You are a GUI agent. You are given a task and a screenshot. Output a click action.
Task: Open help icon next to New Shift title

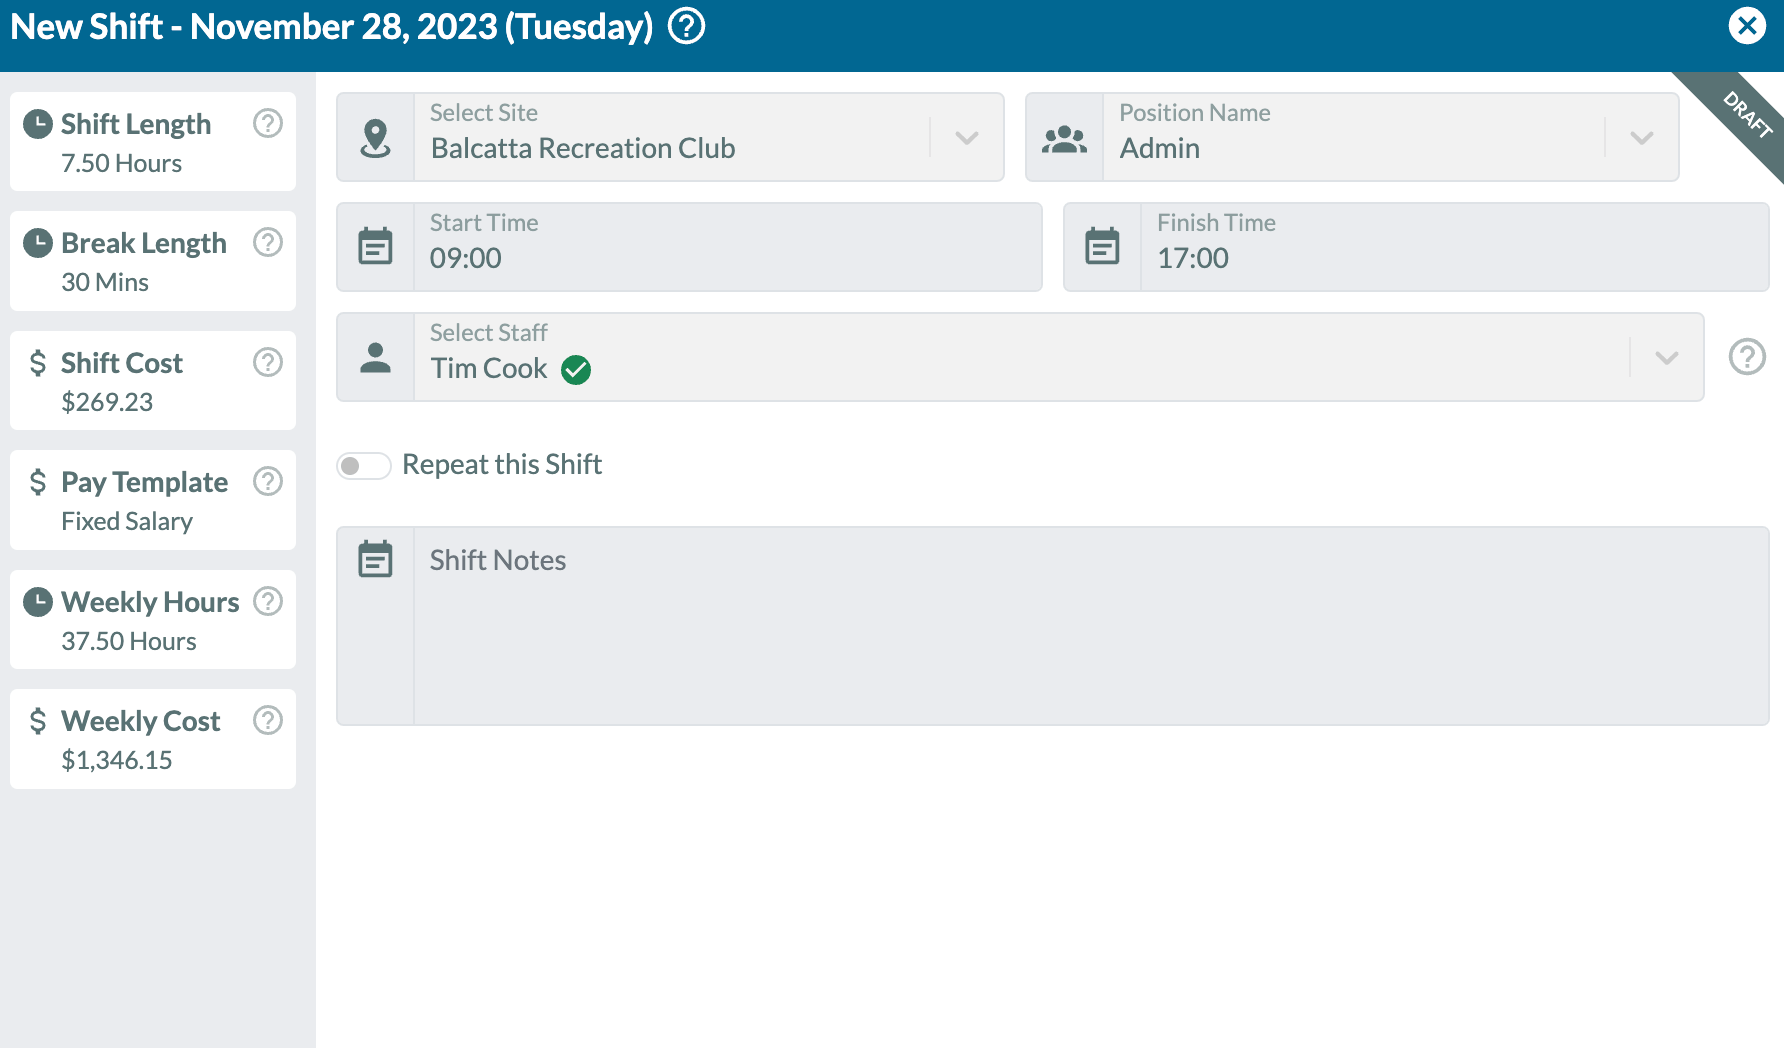click(x=687, y=26)
